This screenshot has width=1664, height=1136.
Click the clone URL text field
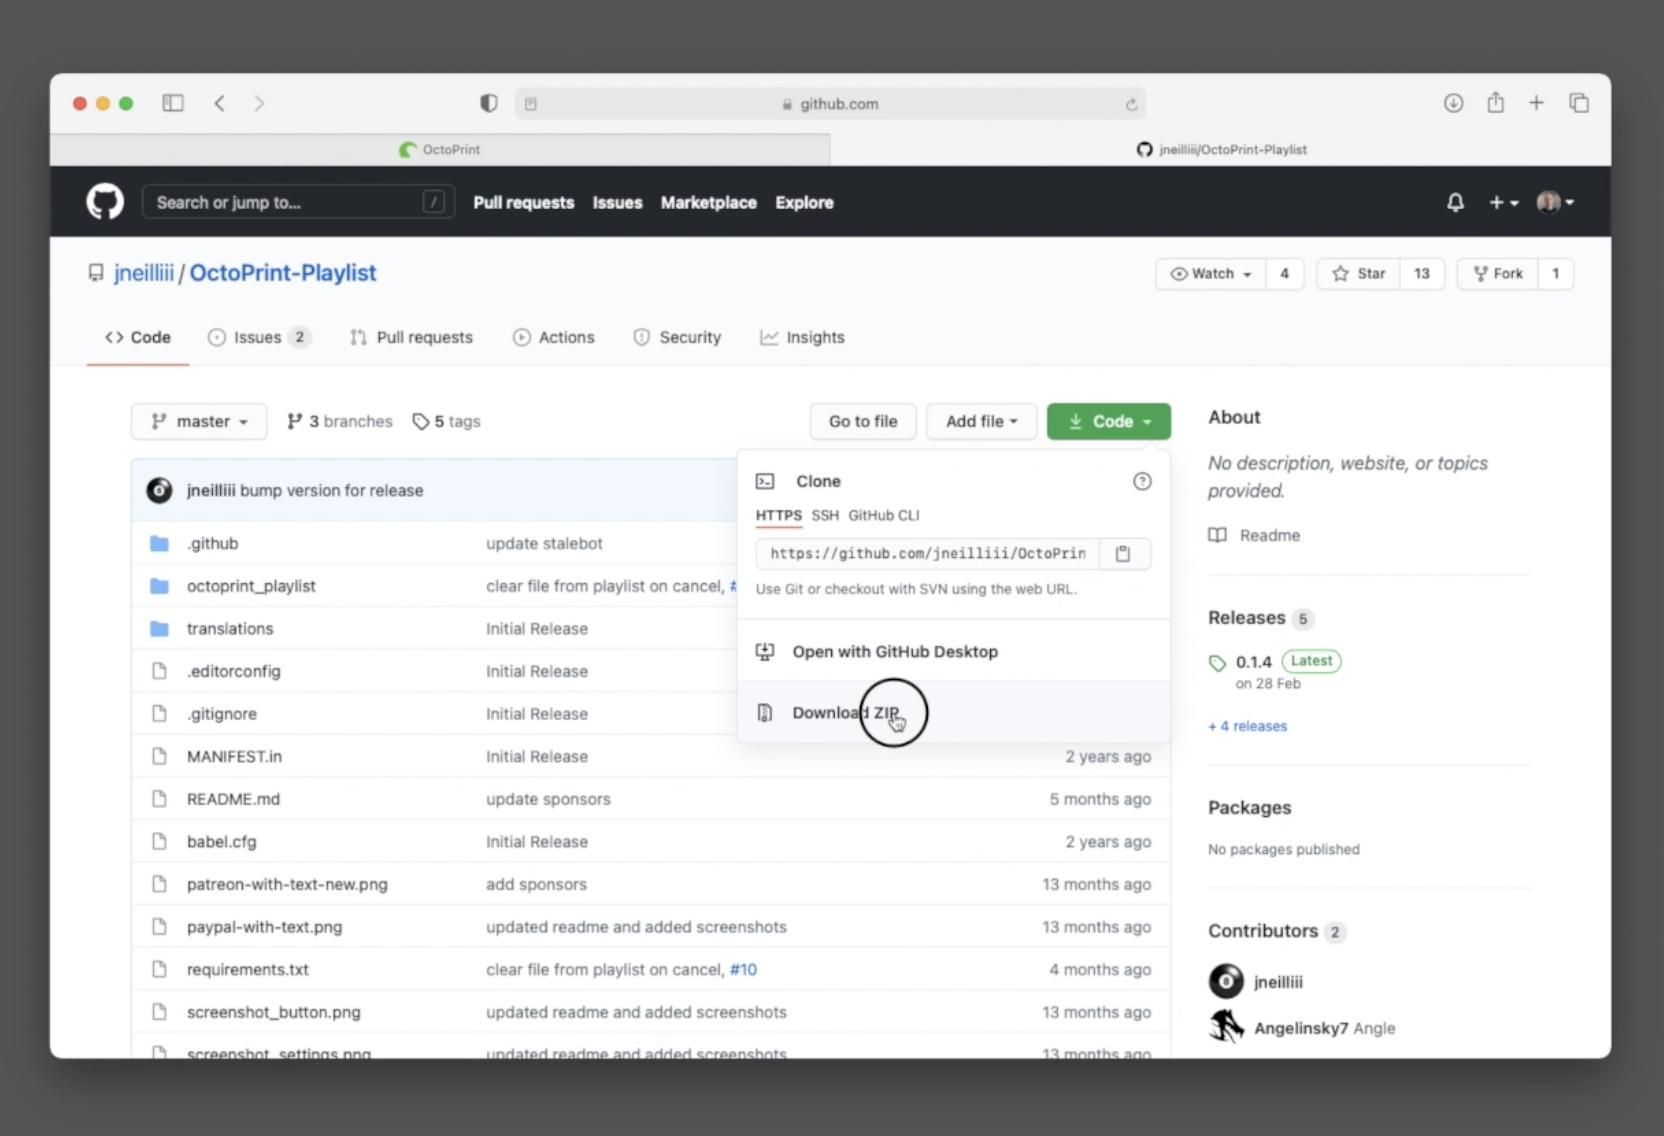928,554
